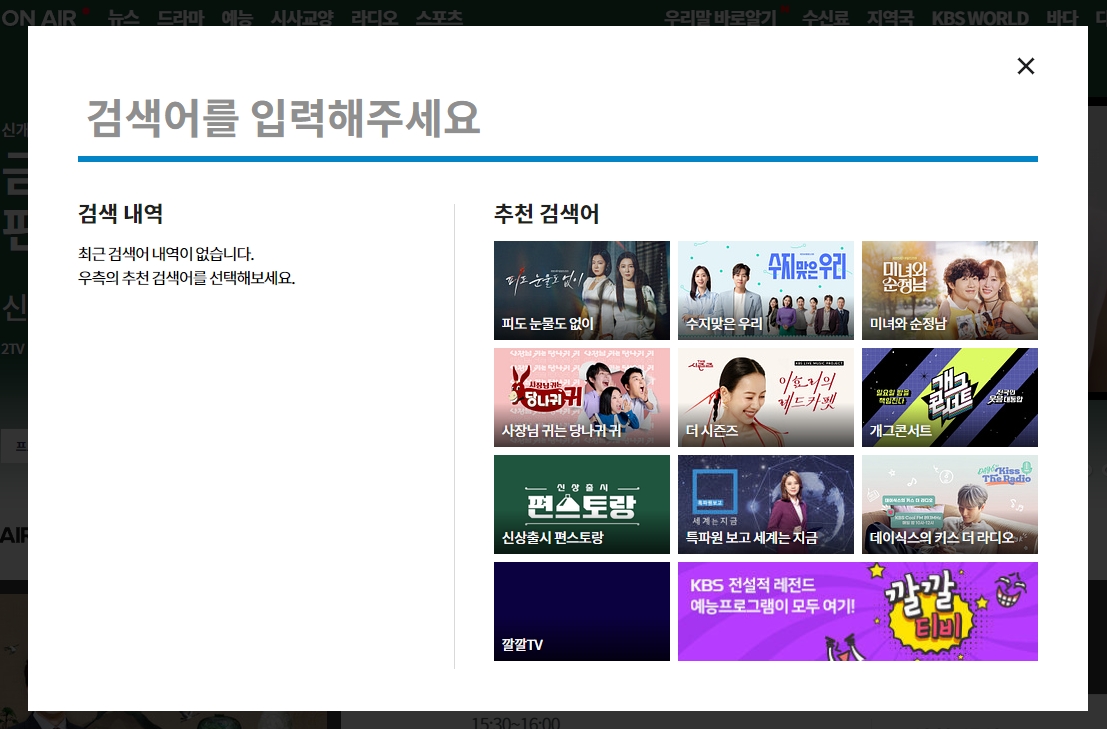Select the 사장님 귀는 당나귀 귀 thumbnail

[x=582, y=397]
